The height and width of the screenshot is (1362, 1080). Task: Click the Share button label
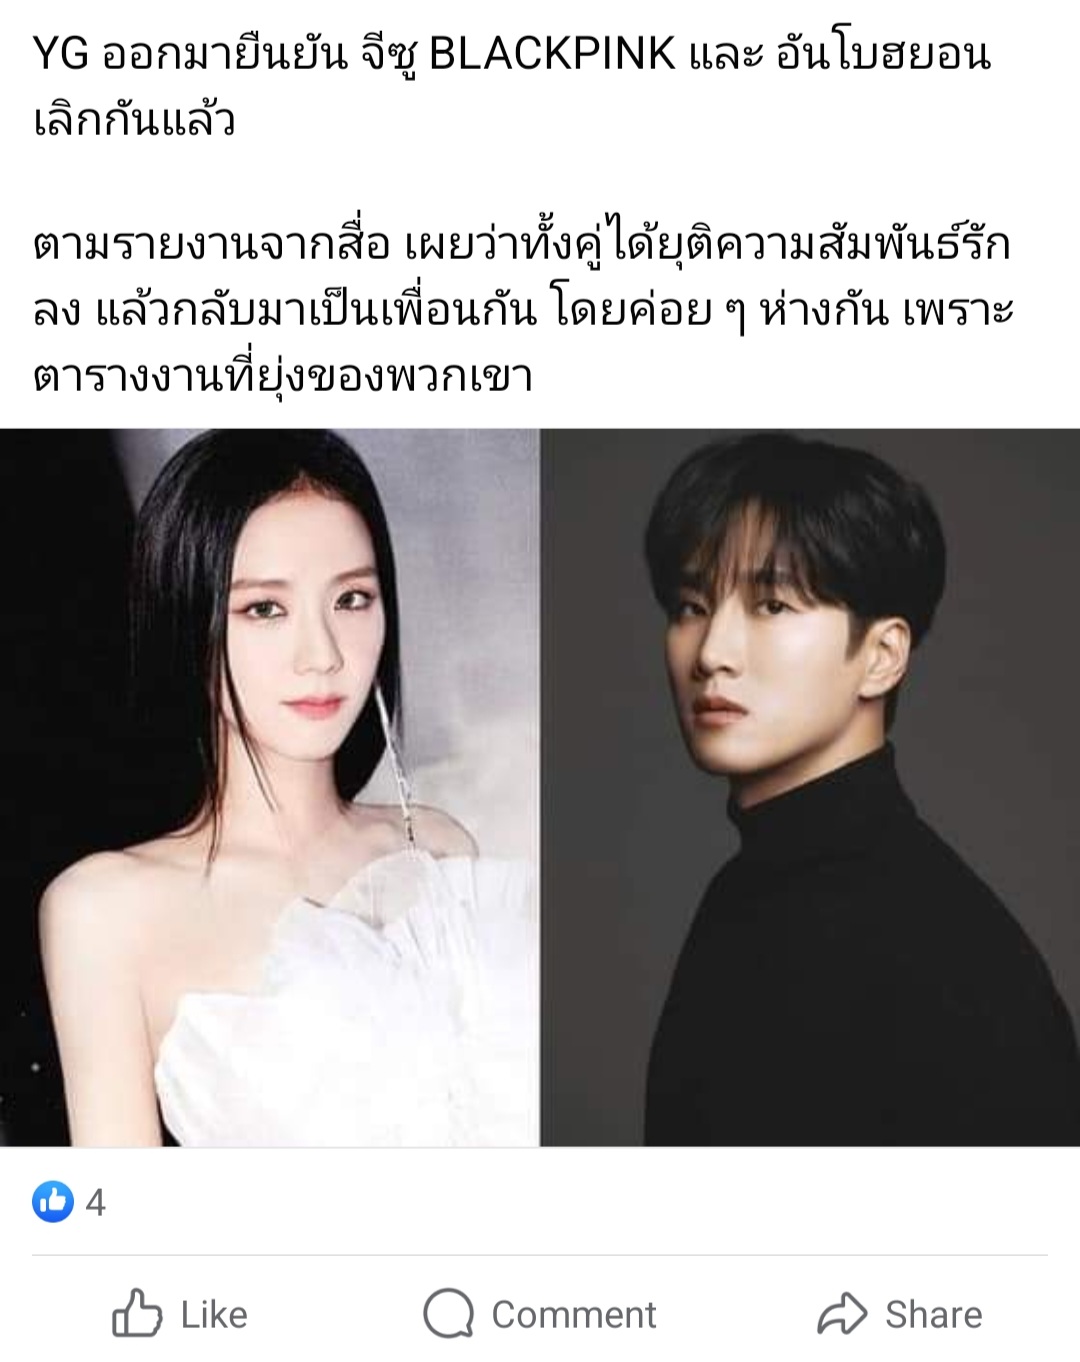(933, 1314)
